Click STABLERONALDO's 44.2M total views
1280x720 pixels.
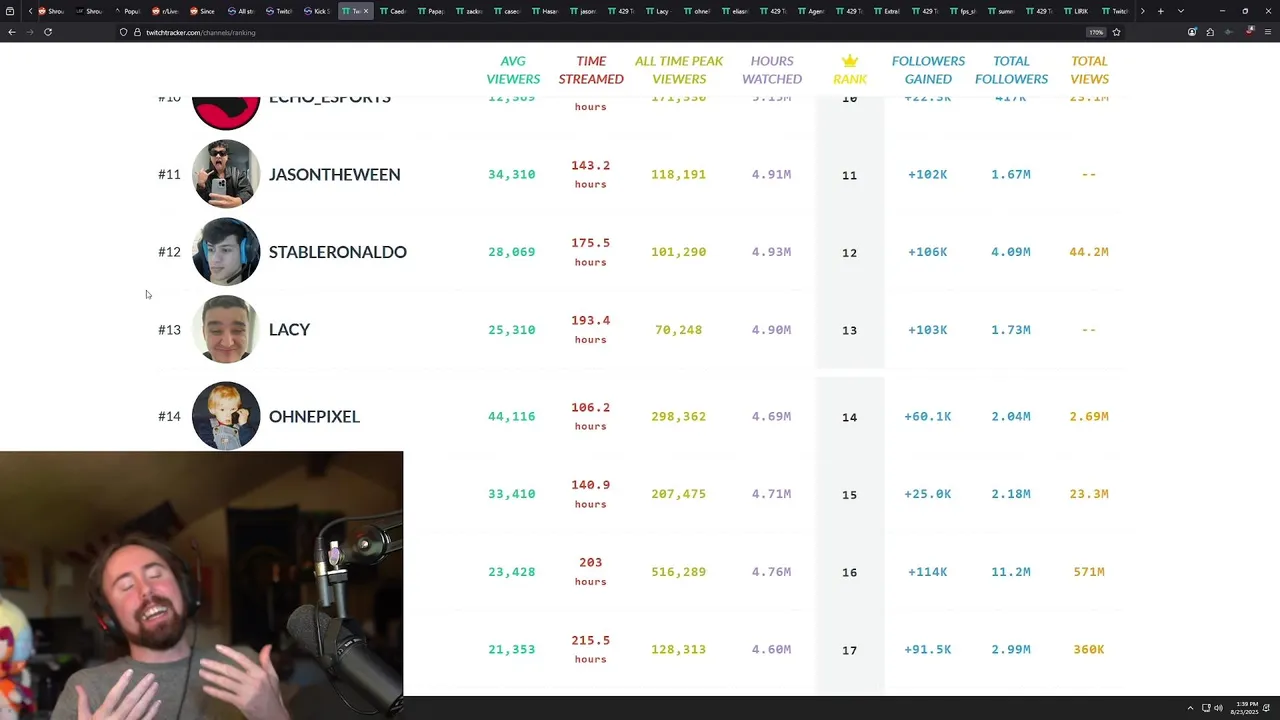(x=1089, y=252)
